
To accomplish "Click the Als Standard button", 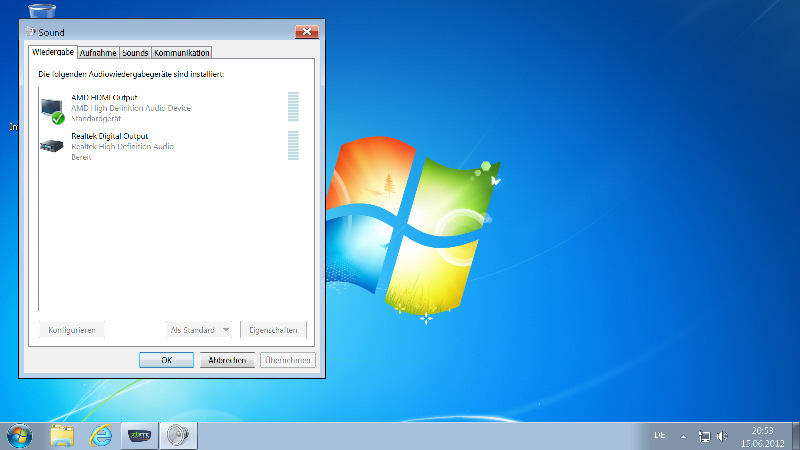I will click(192, 330).
